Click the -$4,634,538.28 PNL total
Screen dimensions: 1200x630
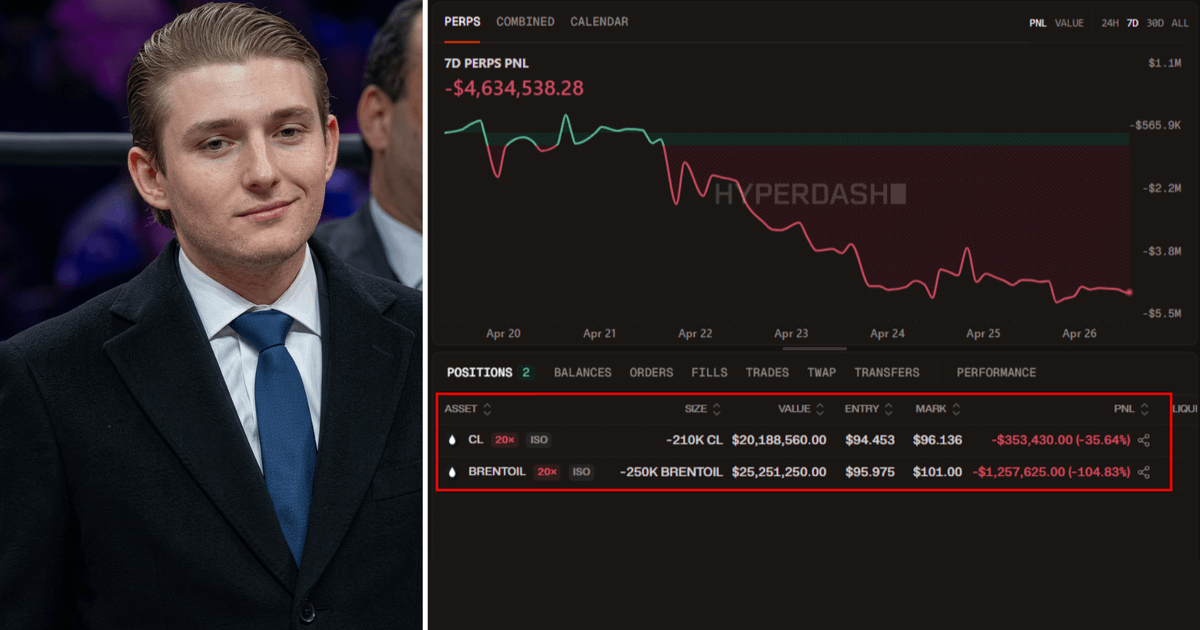click(514, 88)
